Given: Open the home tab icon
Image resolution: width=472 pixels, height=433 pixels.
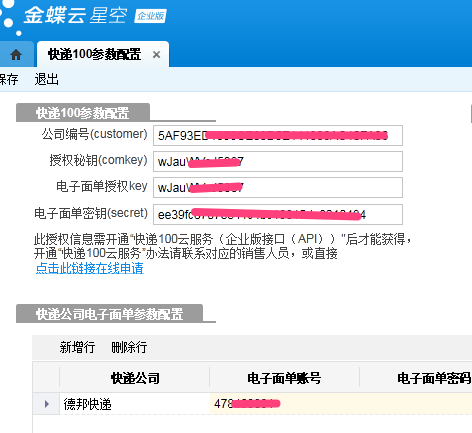Looking at the screenshot, I should [x=16, y=54].
